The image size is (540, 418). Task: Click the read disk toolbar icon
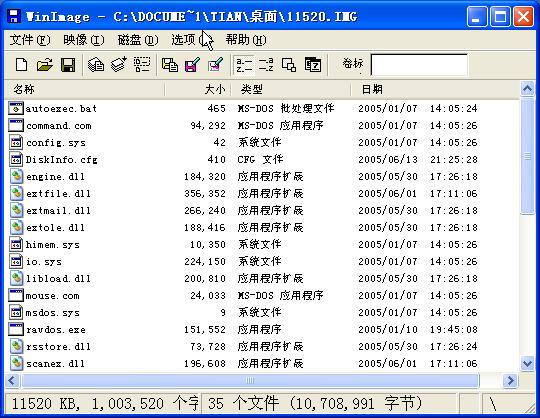(96, 64)
